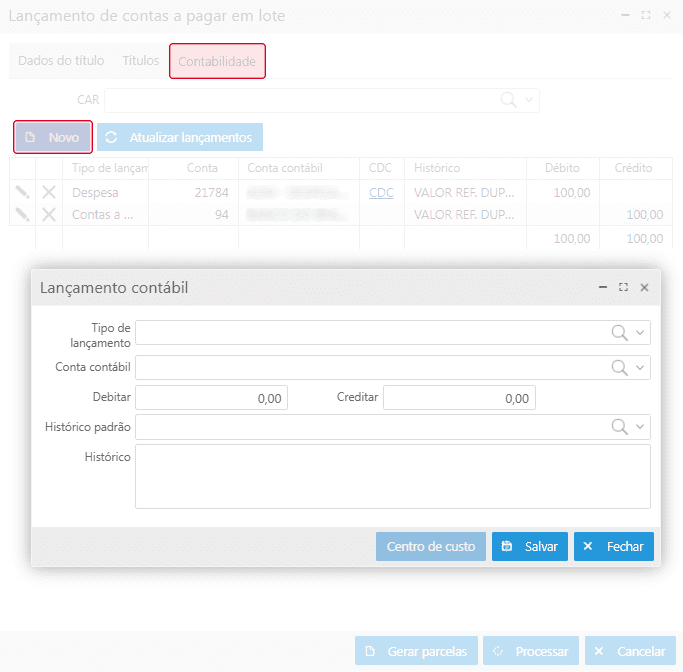This screenshot has height=672, width=683.
Task: Click the delete X for Contas a pagar row
Action: [49, 214]
